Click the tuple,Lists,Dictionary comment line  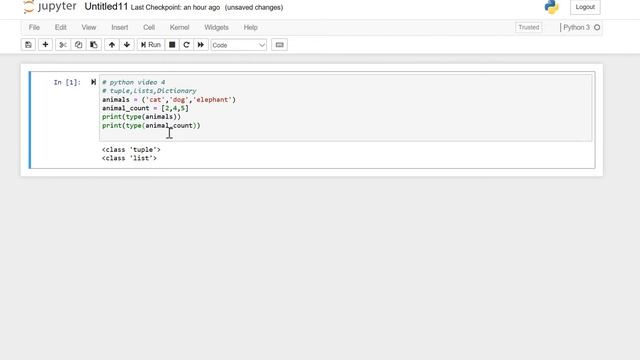(x=149, y=91)
